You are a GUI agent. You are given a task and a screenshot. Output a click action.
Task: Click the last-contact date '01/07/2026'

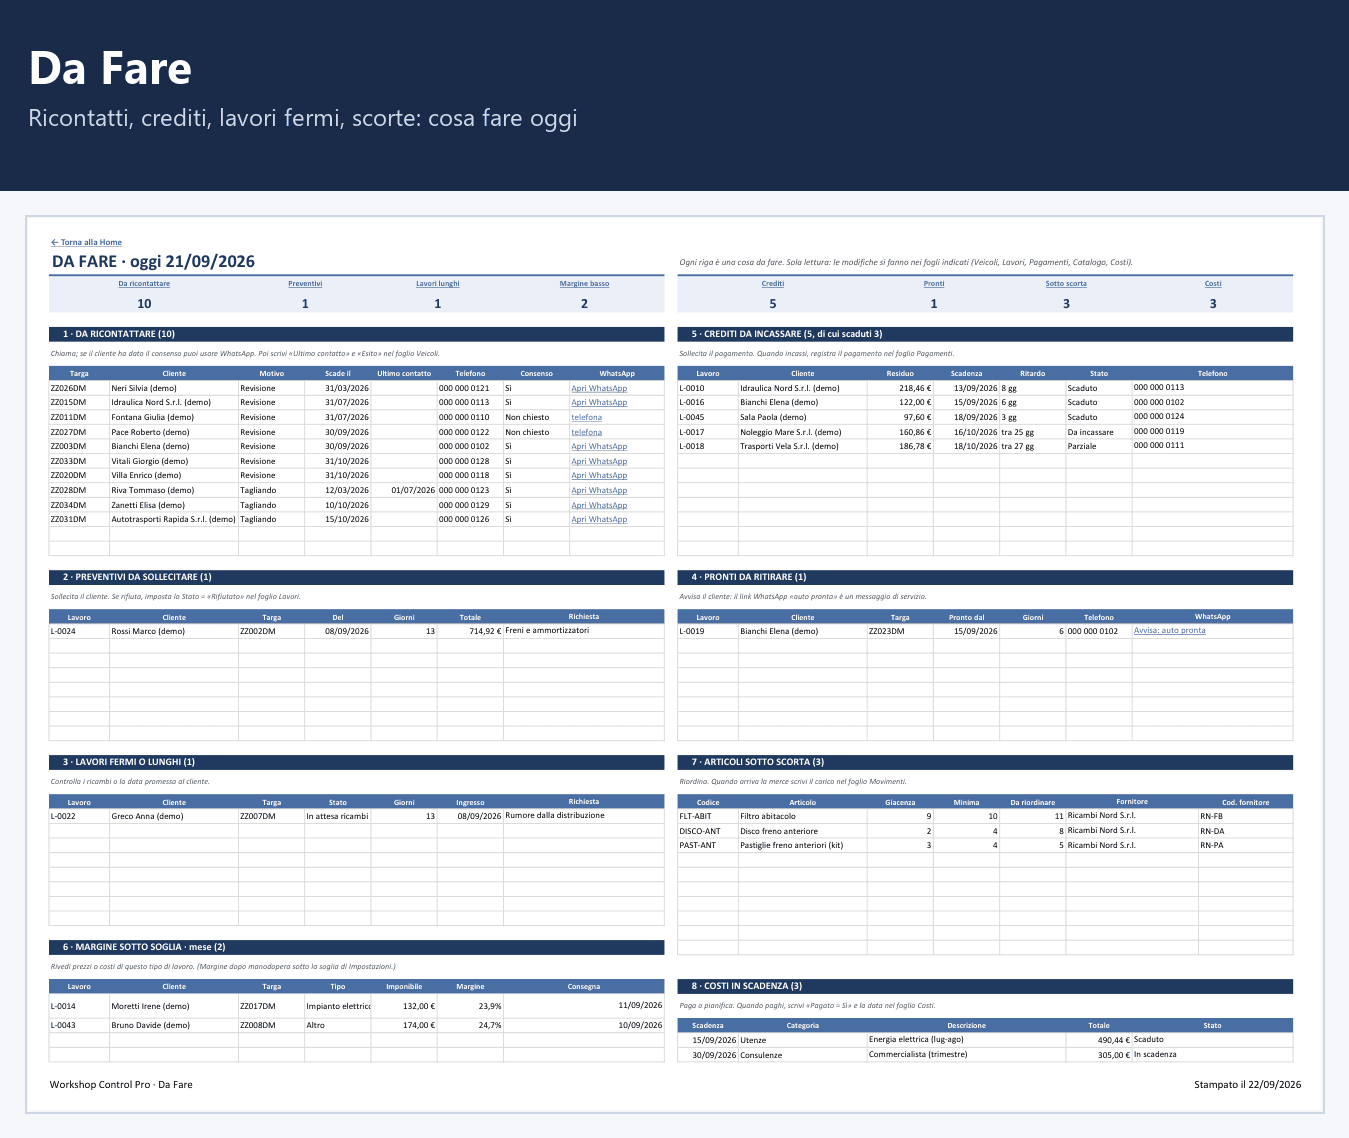point(404,490)
